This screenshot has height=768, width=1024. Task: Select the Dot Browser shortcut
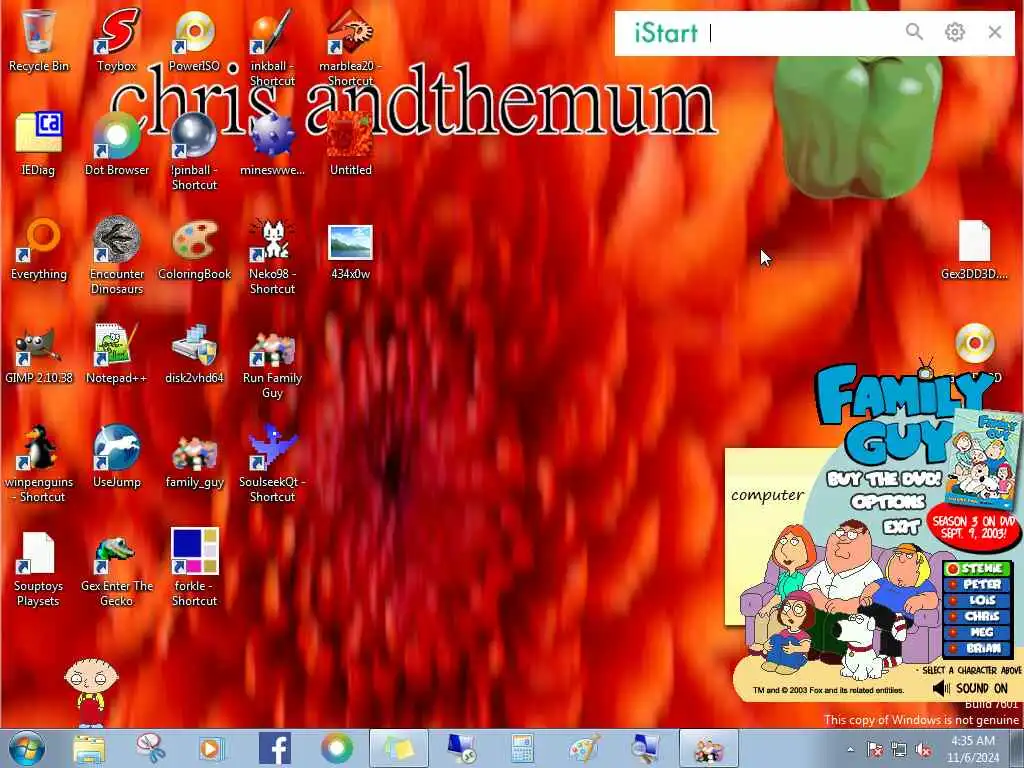[117, 135]
